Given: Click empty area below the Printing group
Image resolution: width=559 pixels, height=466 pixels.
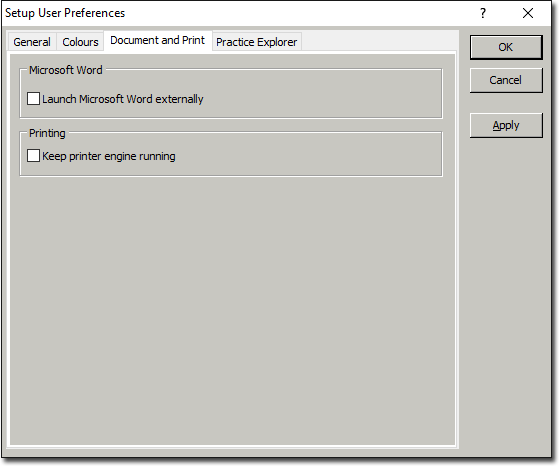Looking at the screenshot, I should pos(232,310).
